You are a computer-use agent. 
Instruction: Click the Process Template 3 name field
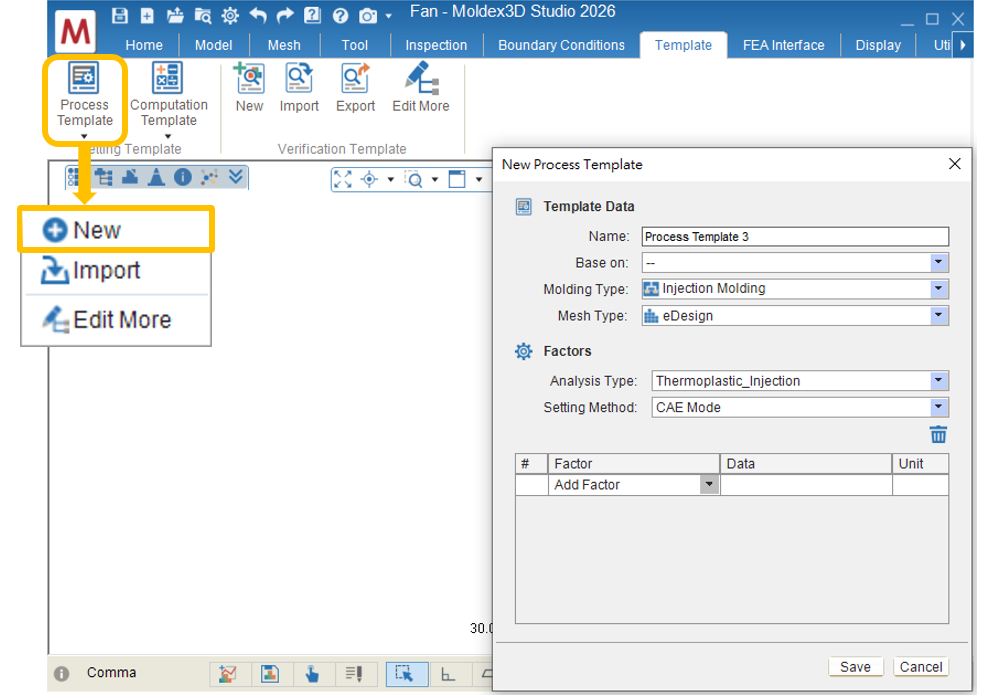pos(795,237)
